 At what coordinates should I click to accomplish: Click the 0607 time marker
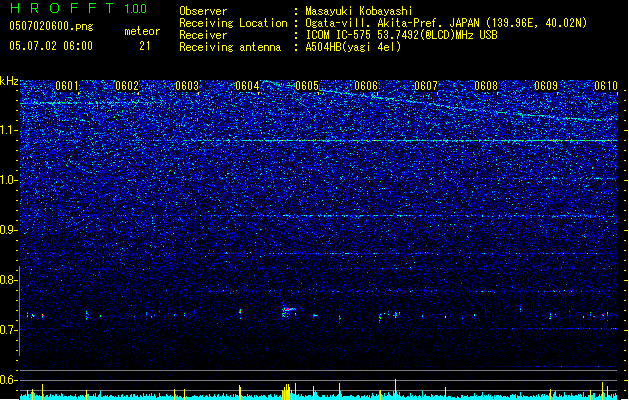tap(426, 86)
